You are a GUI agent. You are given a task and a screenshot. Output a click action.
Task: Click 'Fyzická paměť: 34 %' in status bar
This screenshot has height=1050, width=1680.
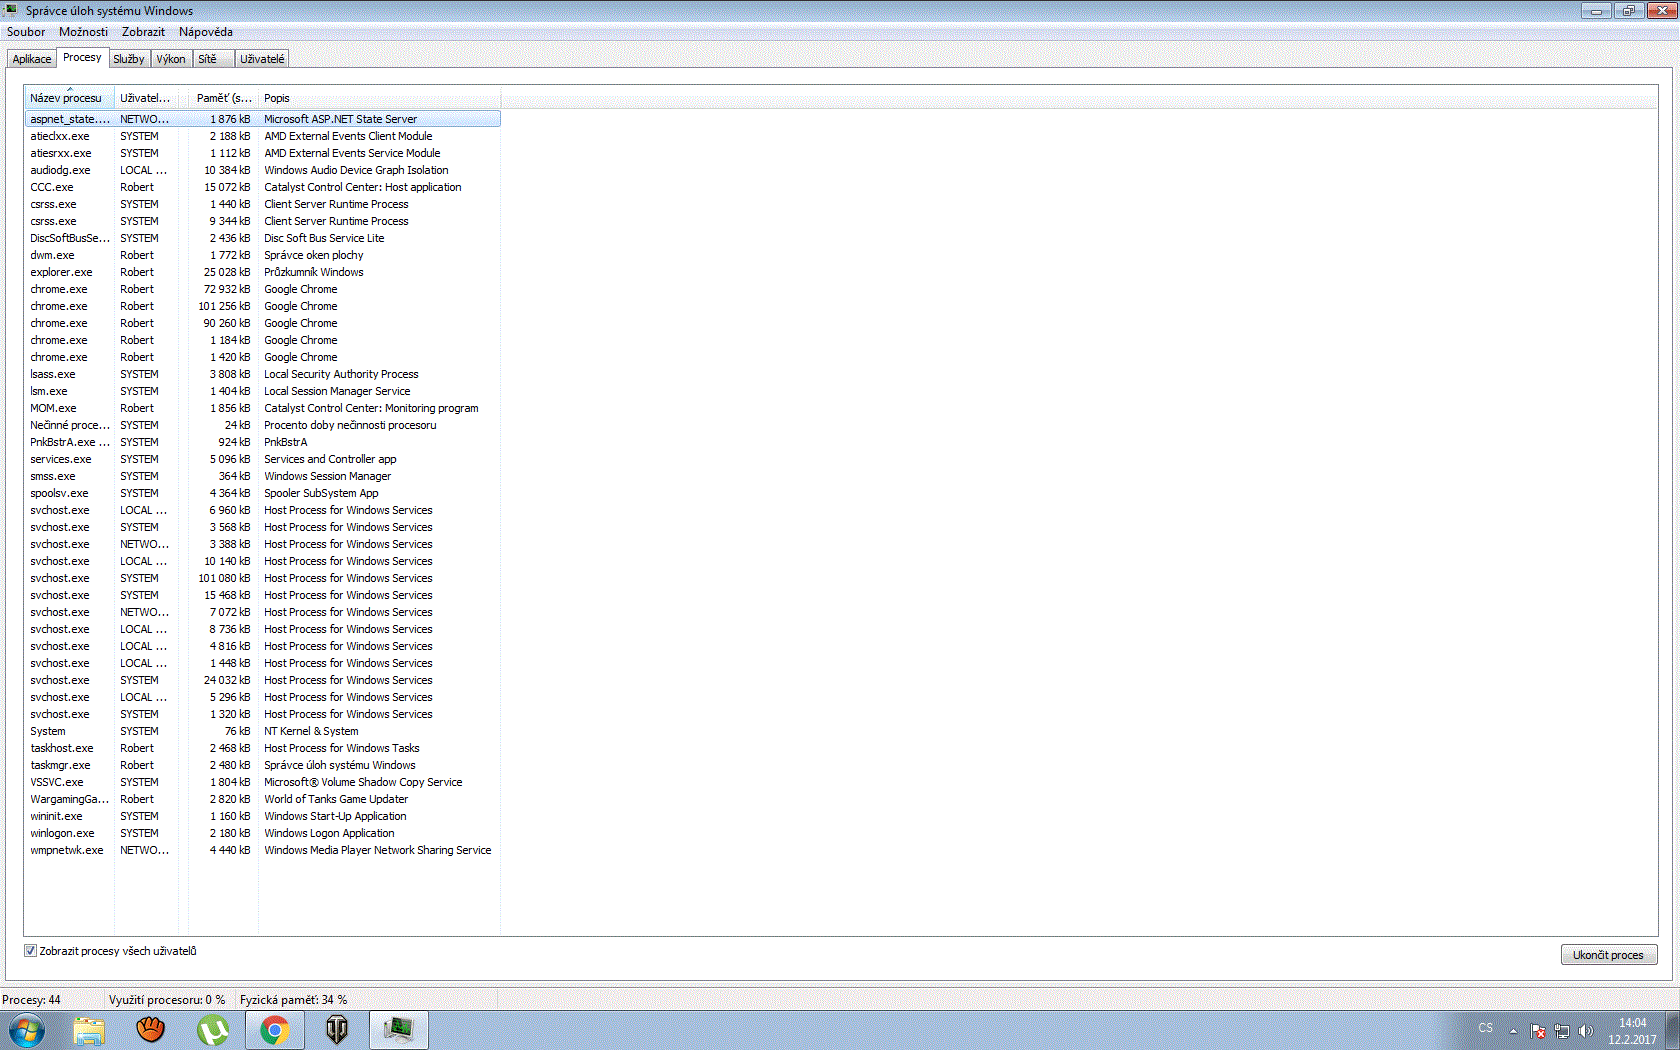point(294,1000)
